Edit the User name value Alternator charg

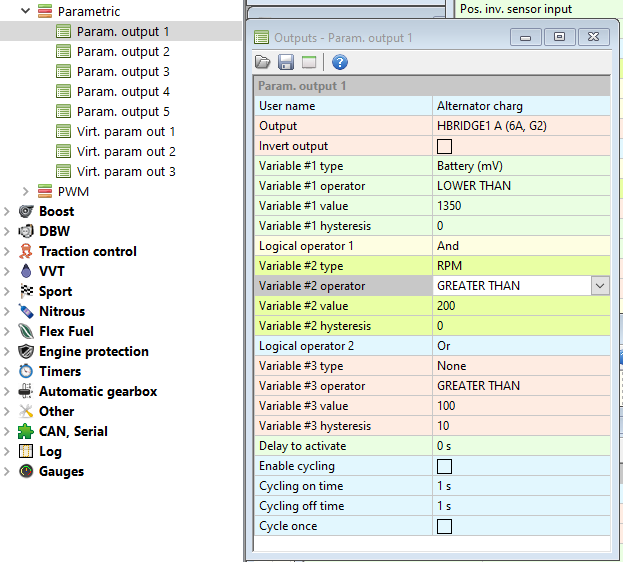(x=521, y=106)
